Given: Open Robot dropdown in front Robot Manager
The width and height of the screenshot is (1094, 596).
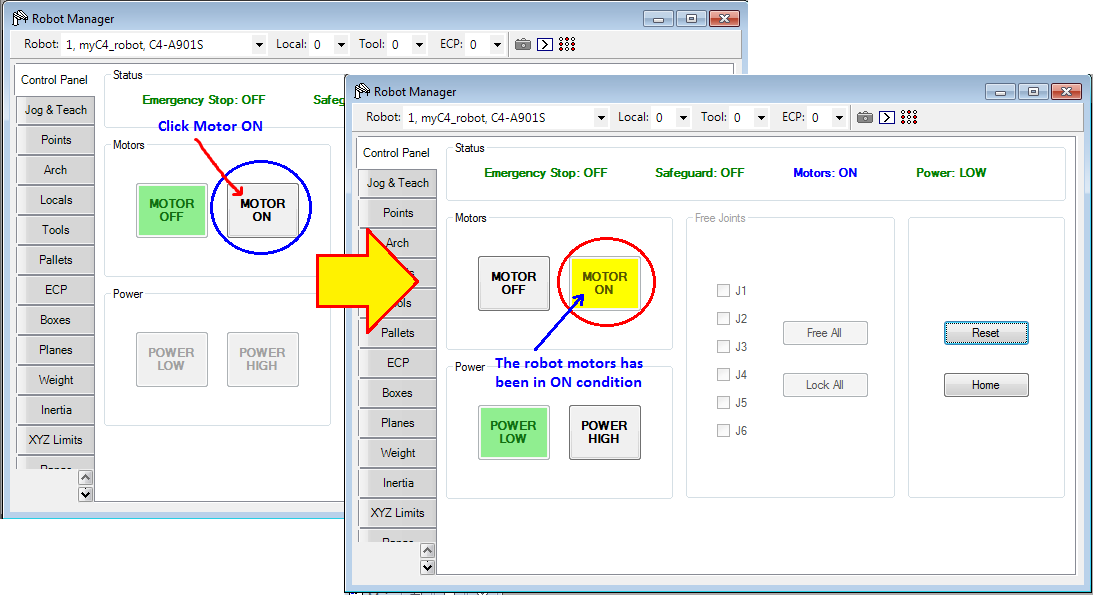Looking at the screenshot, I should tap(601, 117).
